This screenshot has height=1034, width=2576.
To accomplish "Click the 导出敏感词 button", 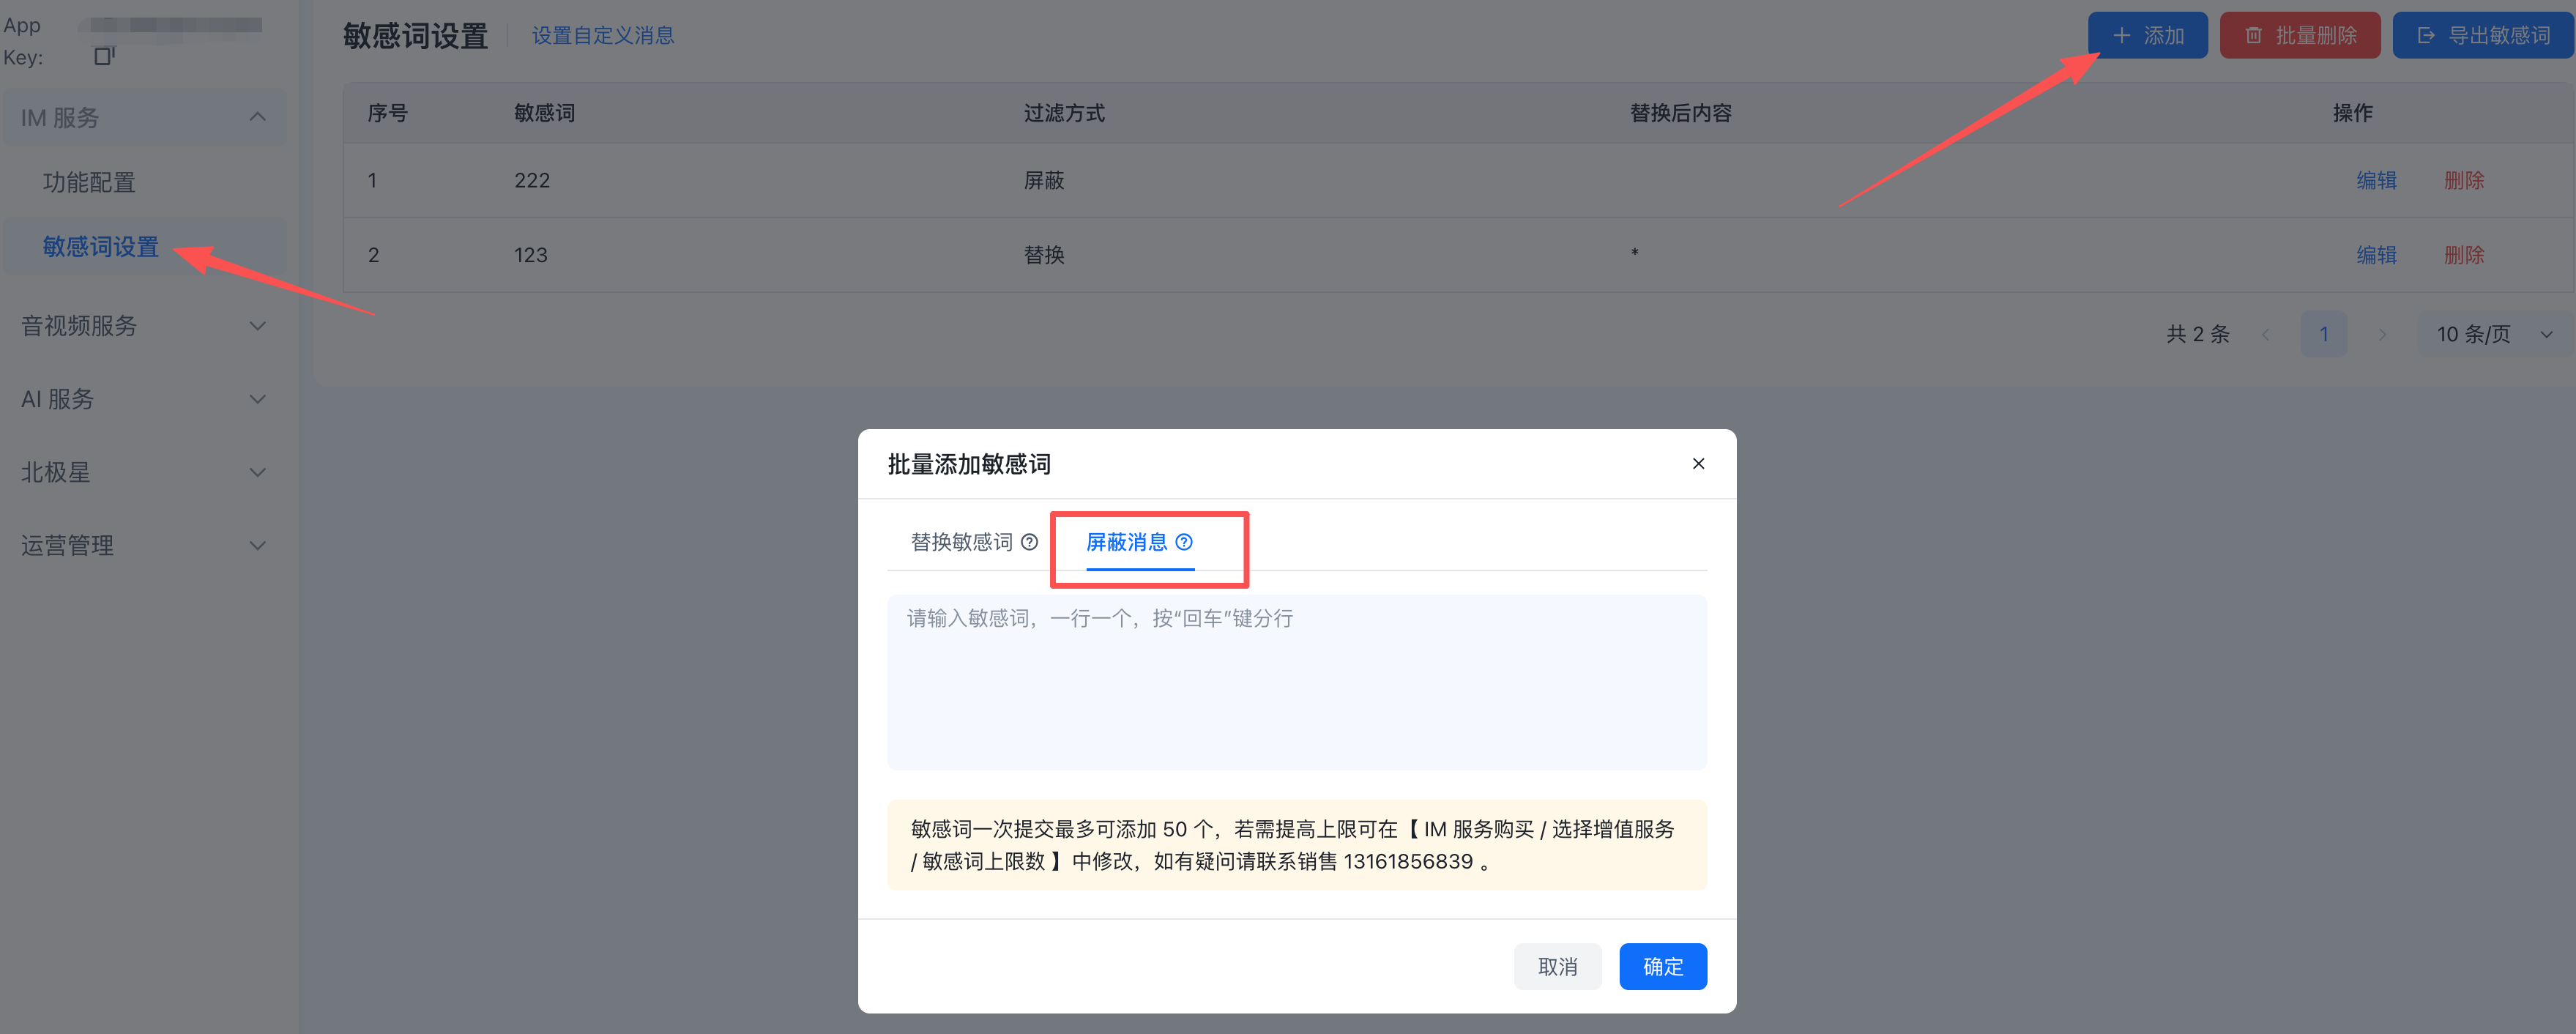I will coord(2483,36).
